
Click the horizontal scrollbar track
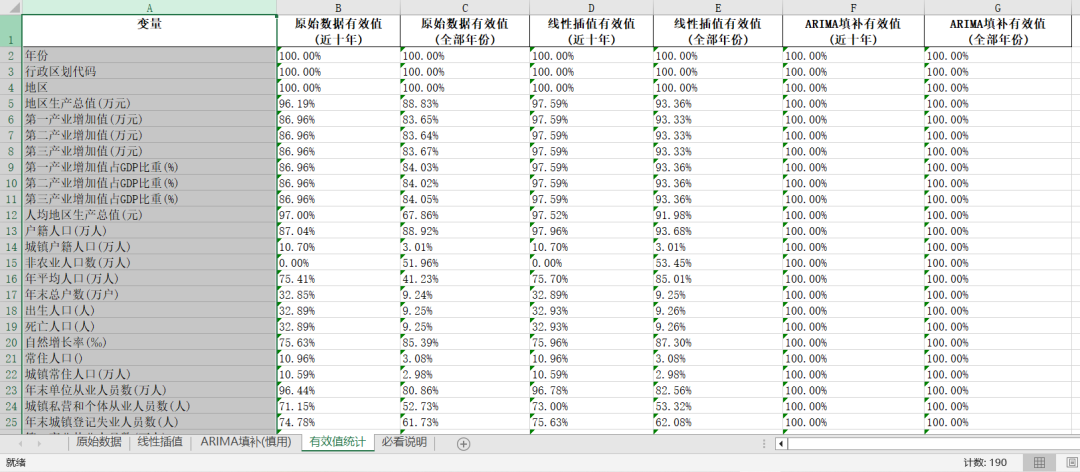pos(933,444)
